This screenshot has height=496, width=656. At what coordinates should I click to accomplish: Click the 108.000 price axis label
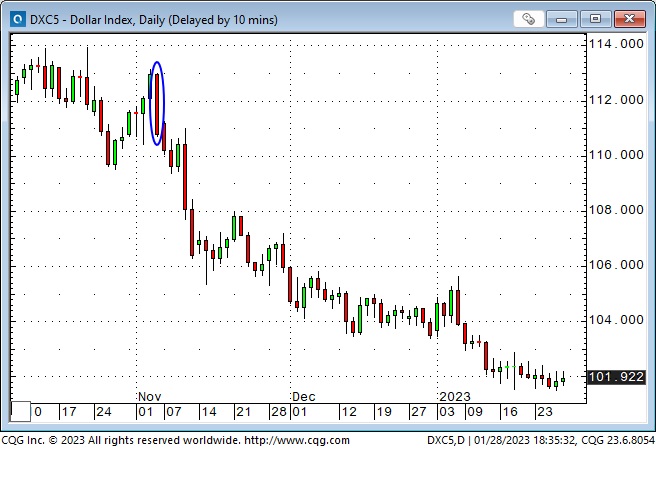point(616,210)
